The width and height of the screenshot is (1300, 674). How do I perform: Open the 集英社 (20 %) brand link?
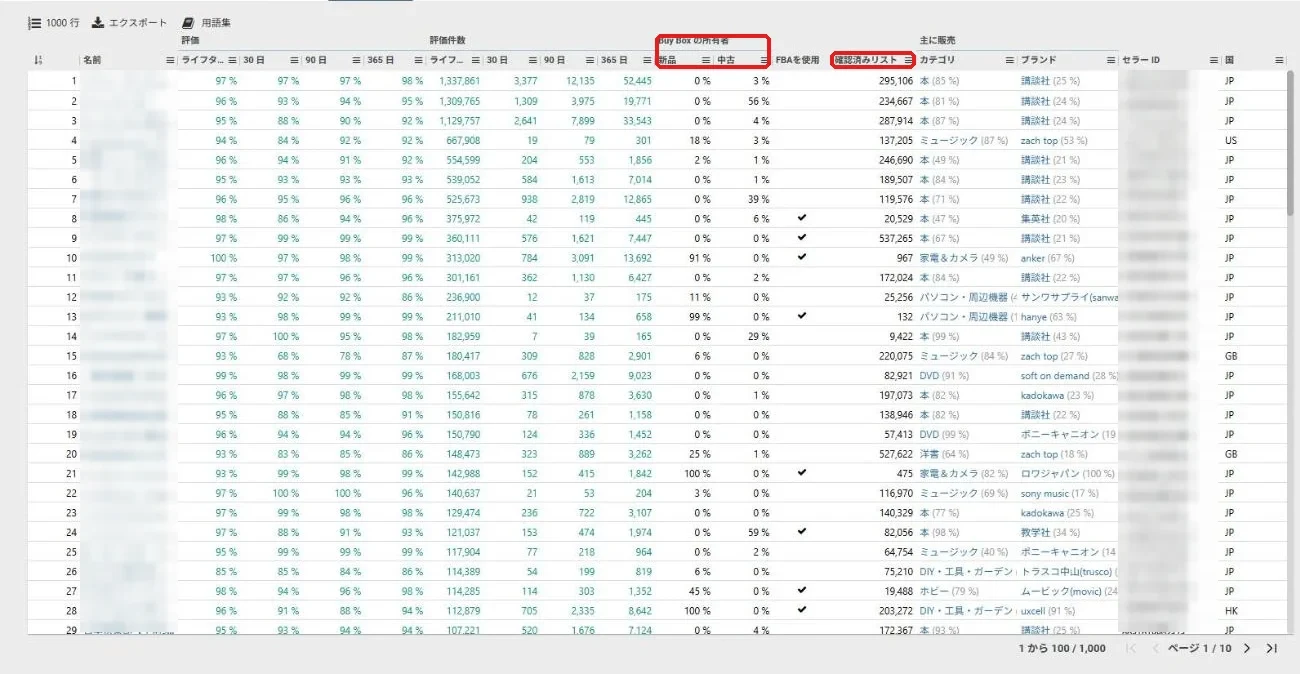point(1050,219)
